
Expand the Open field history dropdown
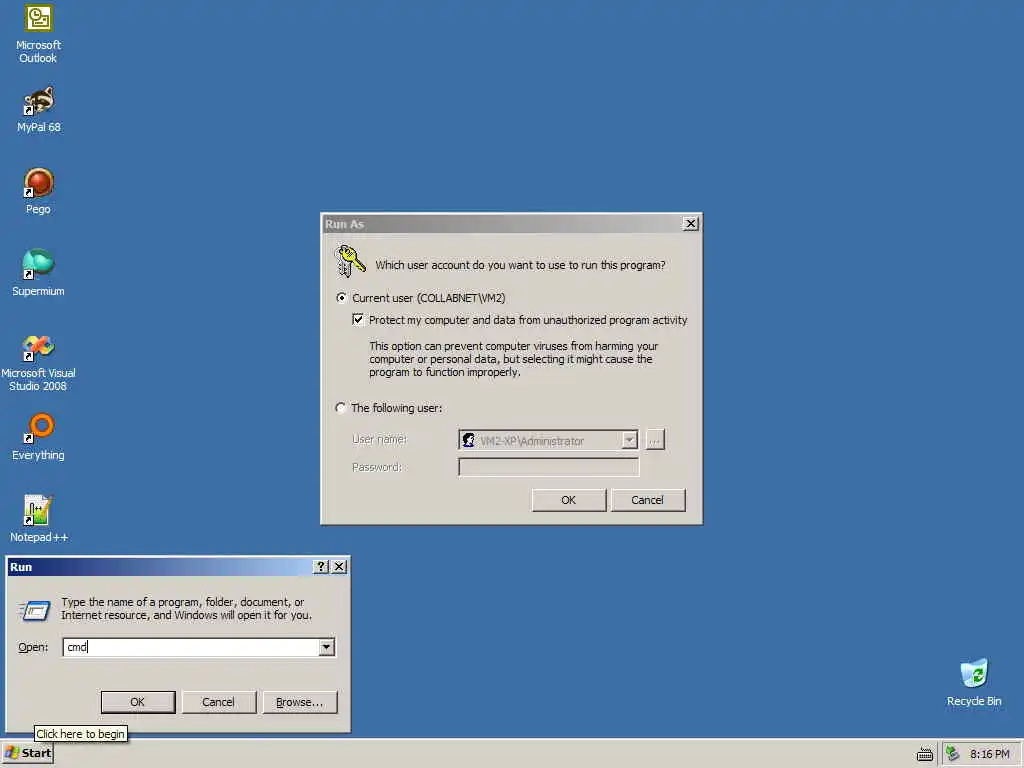point(327,647)
